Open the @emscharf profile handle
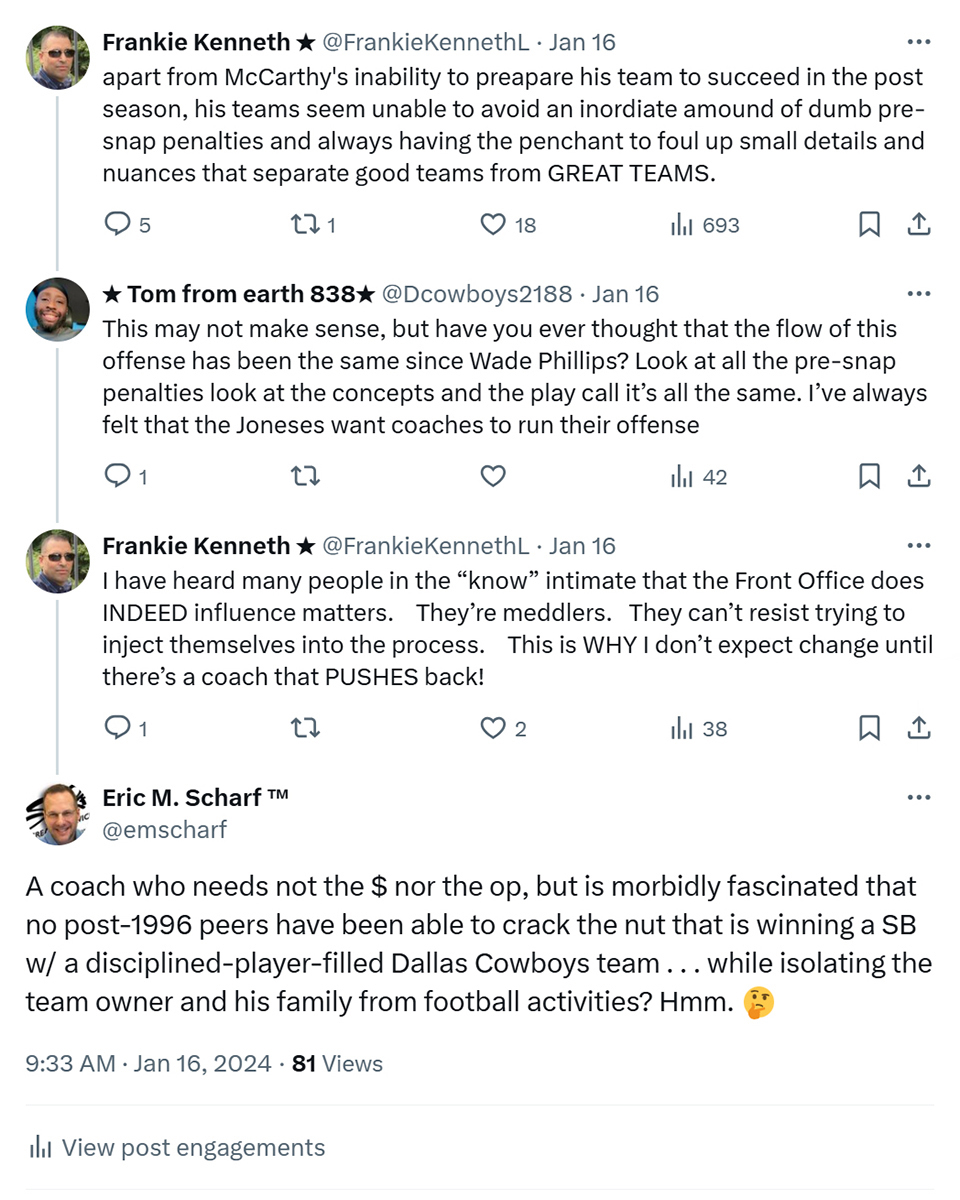This screenshot has height=1200, width=960. [x=165, y=829]
